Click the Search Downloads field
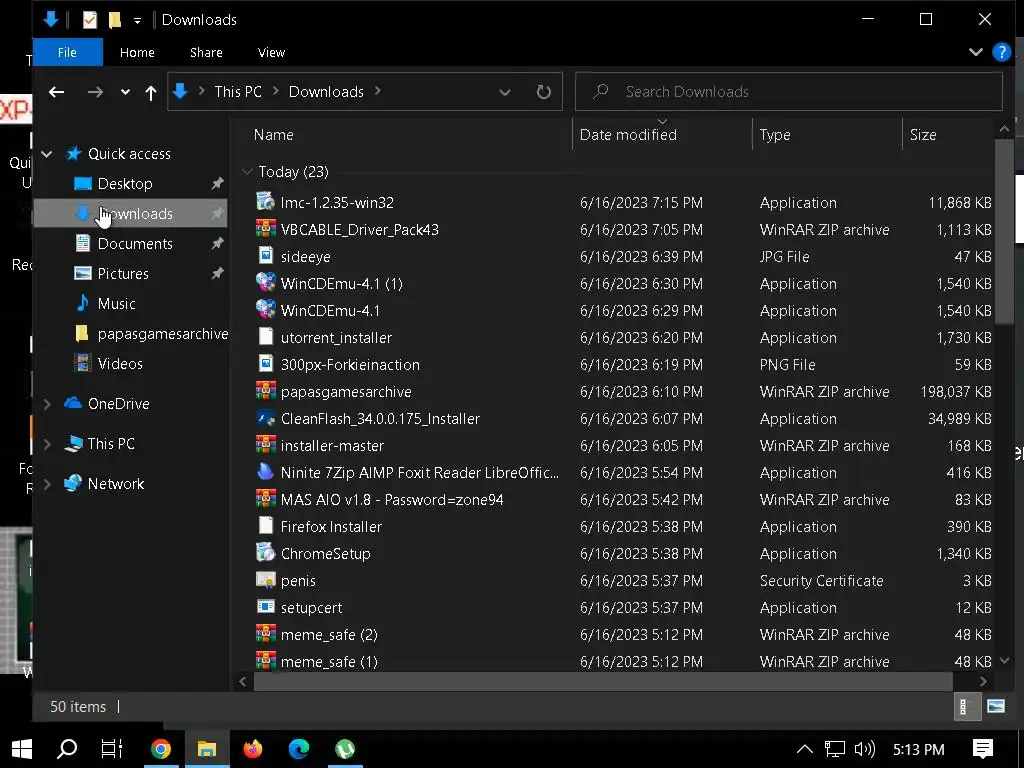The image size is (1024, 768). pyautogui.click(x=788, y=91)
